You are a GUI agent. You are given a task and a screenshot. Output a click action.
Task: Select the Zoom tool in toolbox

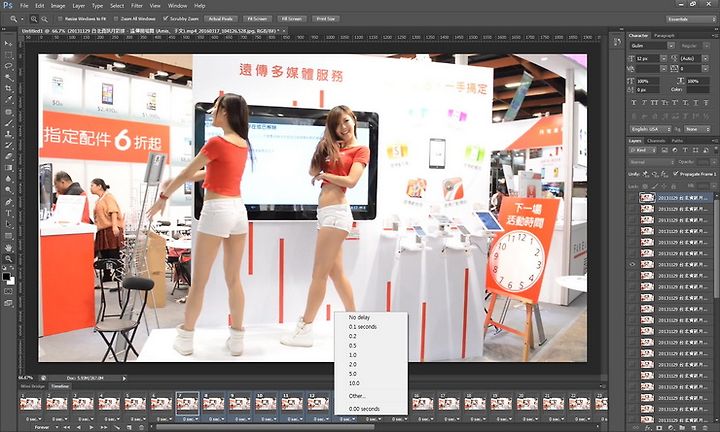(x=8, y=259)
